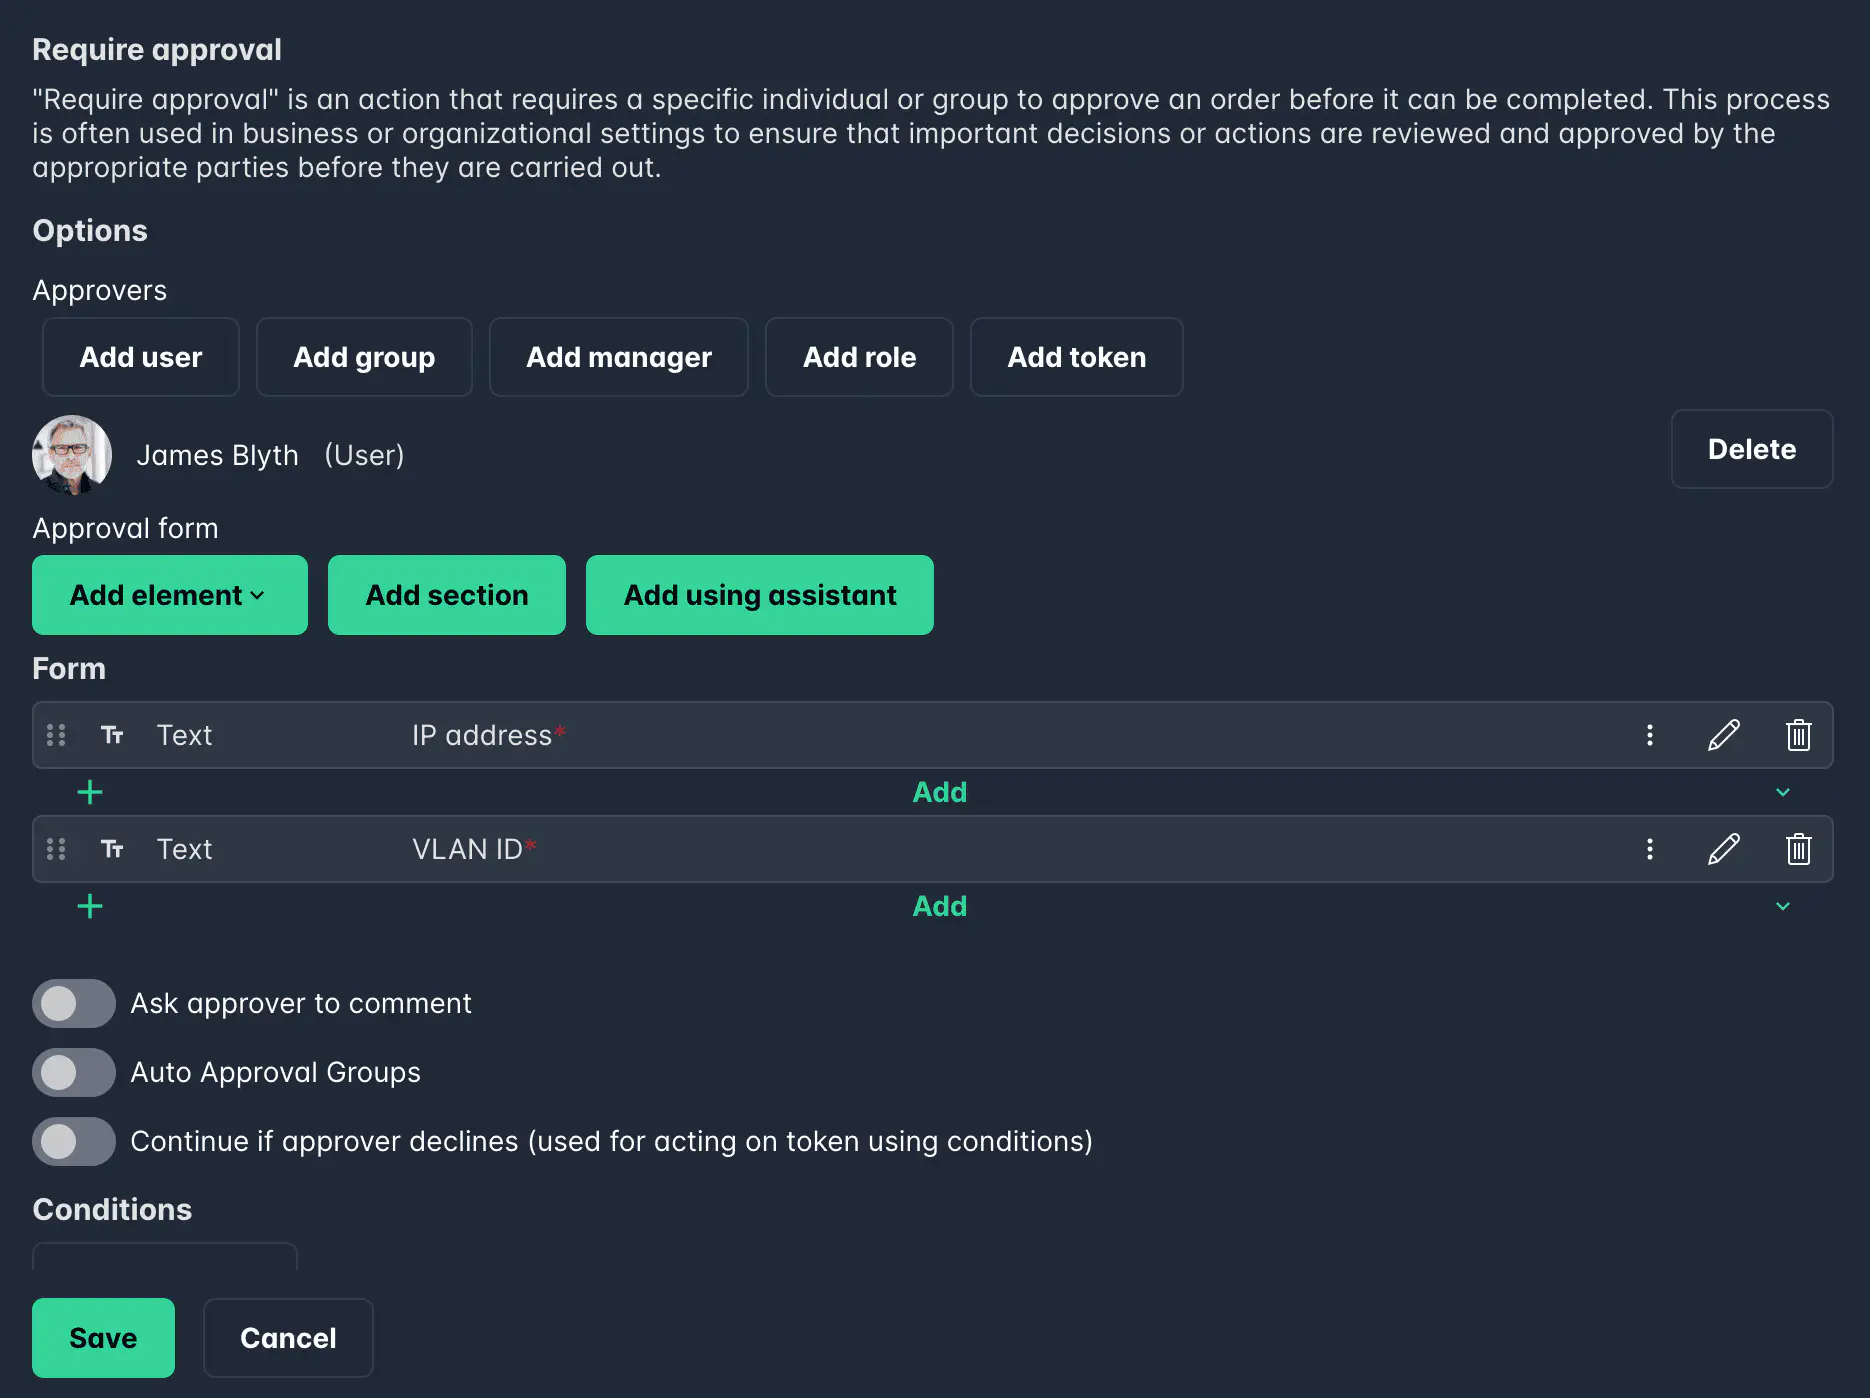Open the three-dot menu for VLAN ID
This screenshot has width=1870, height=1398.
(x=1650, y=849)
